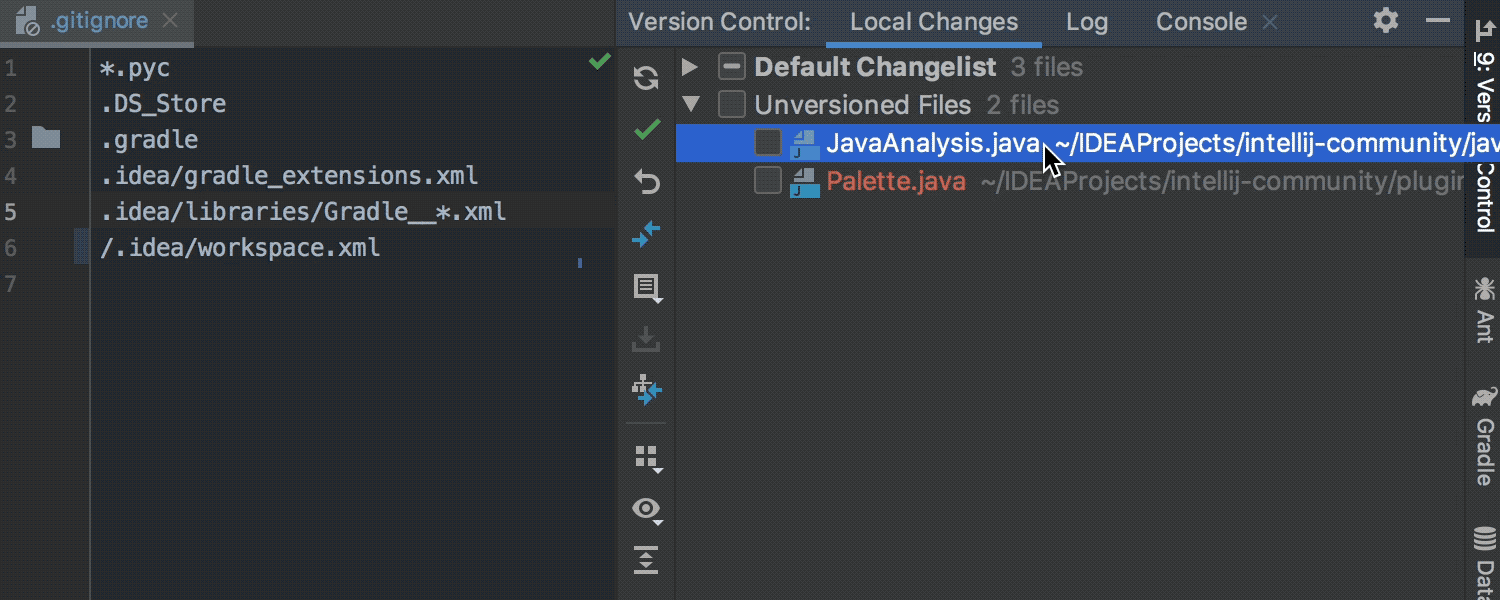Select Palette.java in Unversioned Files
This screenshot has height=600, width=1500.
[x=896, y=181]
